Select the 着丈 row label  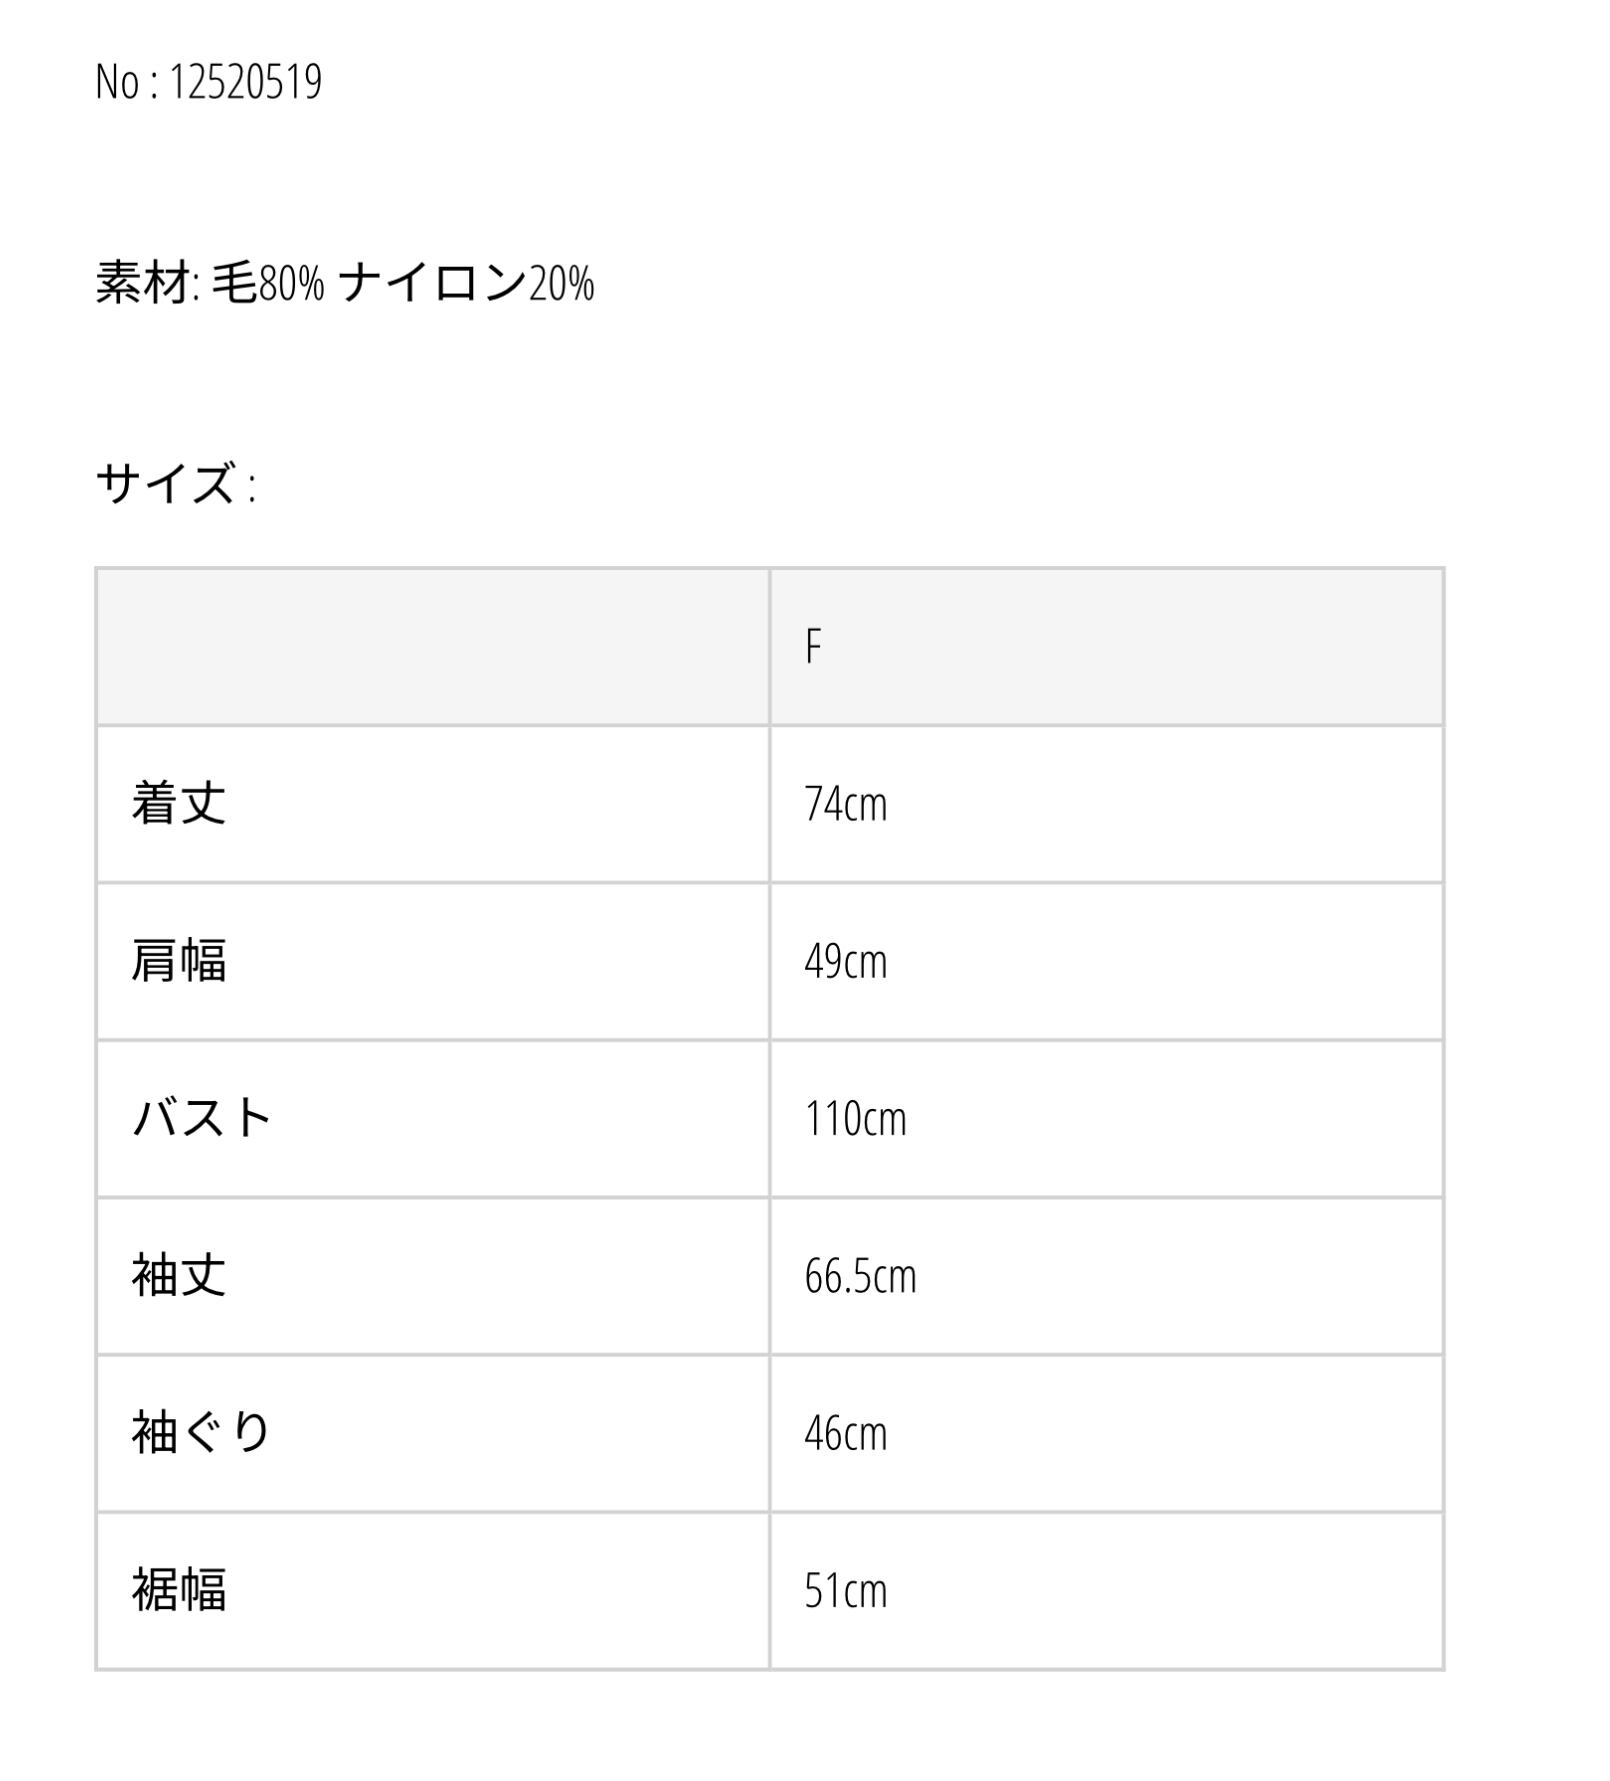pos(179,804)
